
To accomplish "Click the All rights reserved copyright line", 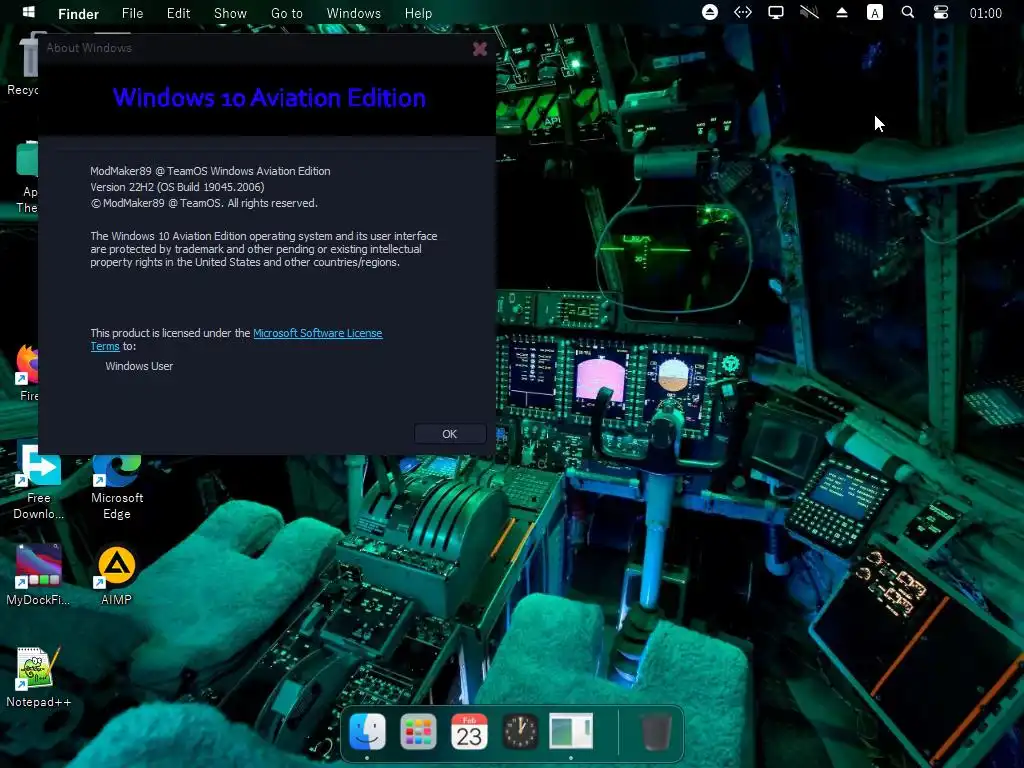I will coord(204,203).
